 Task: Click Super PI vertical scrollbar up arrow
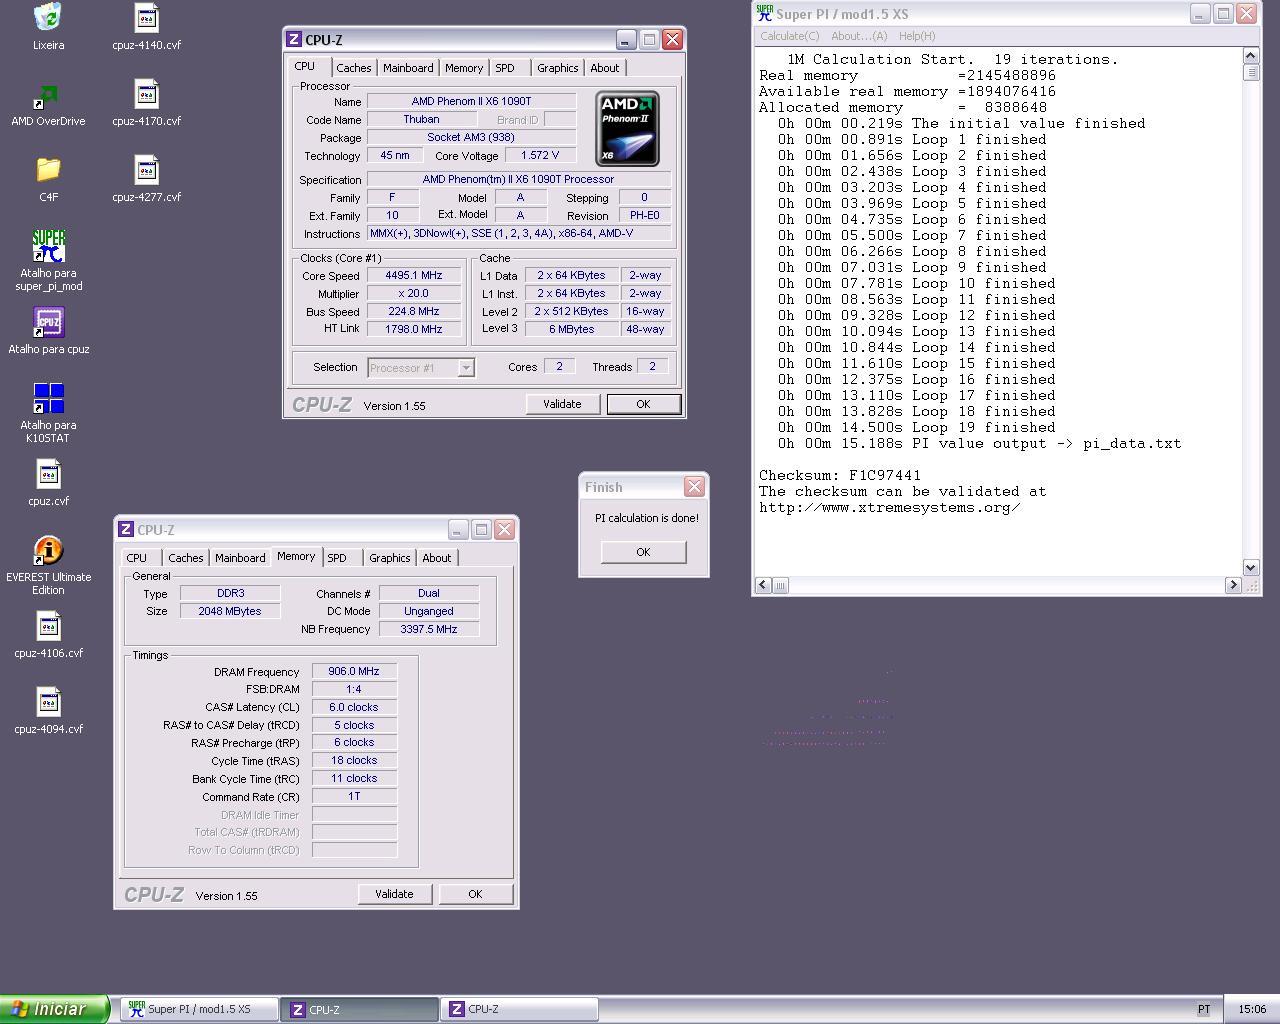1251,55
